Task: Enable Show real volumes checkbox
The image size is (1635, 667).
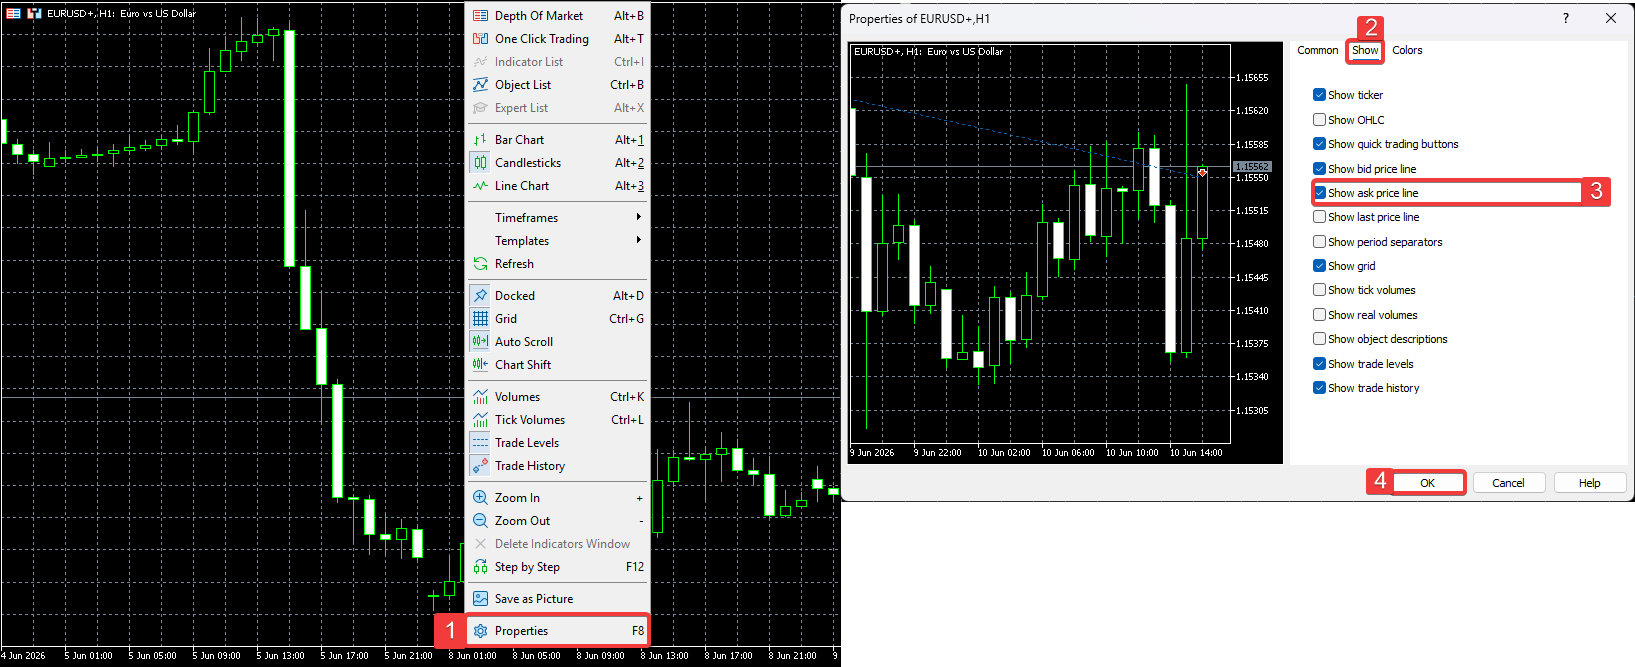Action: tap(1319, 315)
